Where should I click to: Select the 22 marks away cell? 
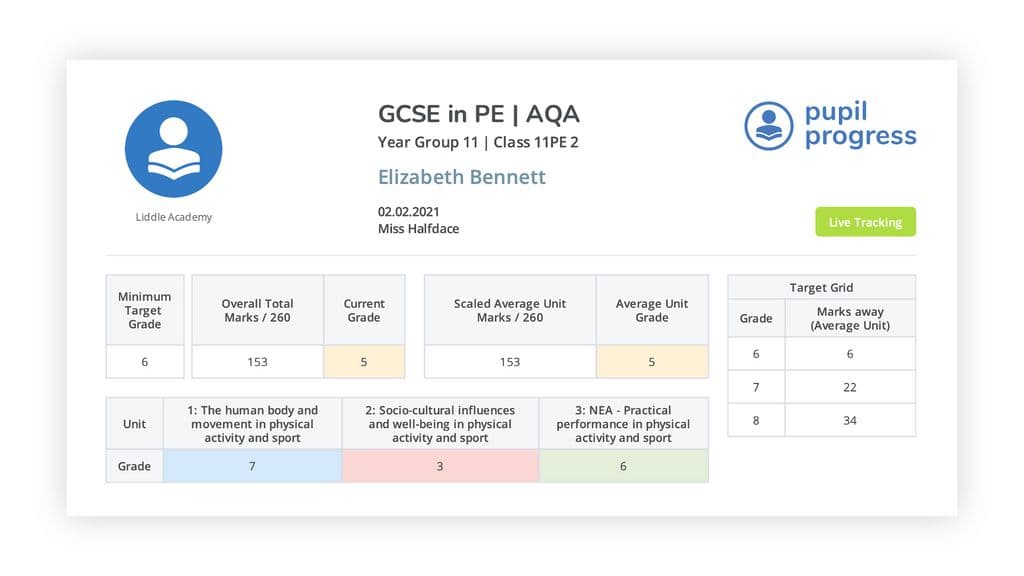850,387
